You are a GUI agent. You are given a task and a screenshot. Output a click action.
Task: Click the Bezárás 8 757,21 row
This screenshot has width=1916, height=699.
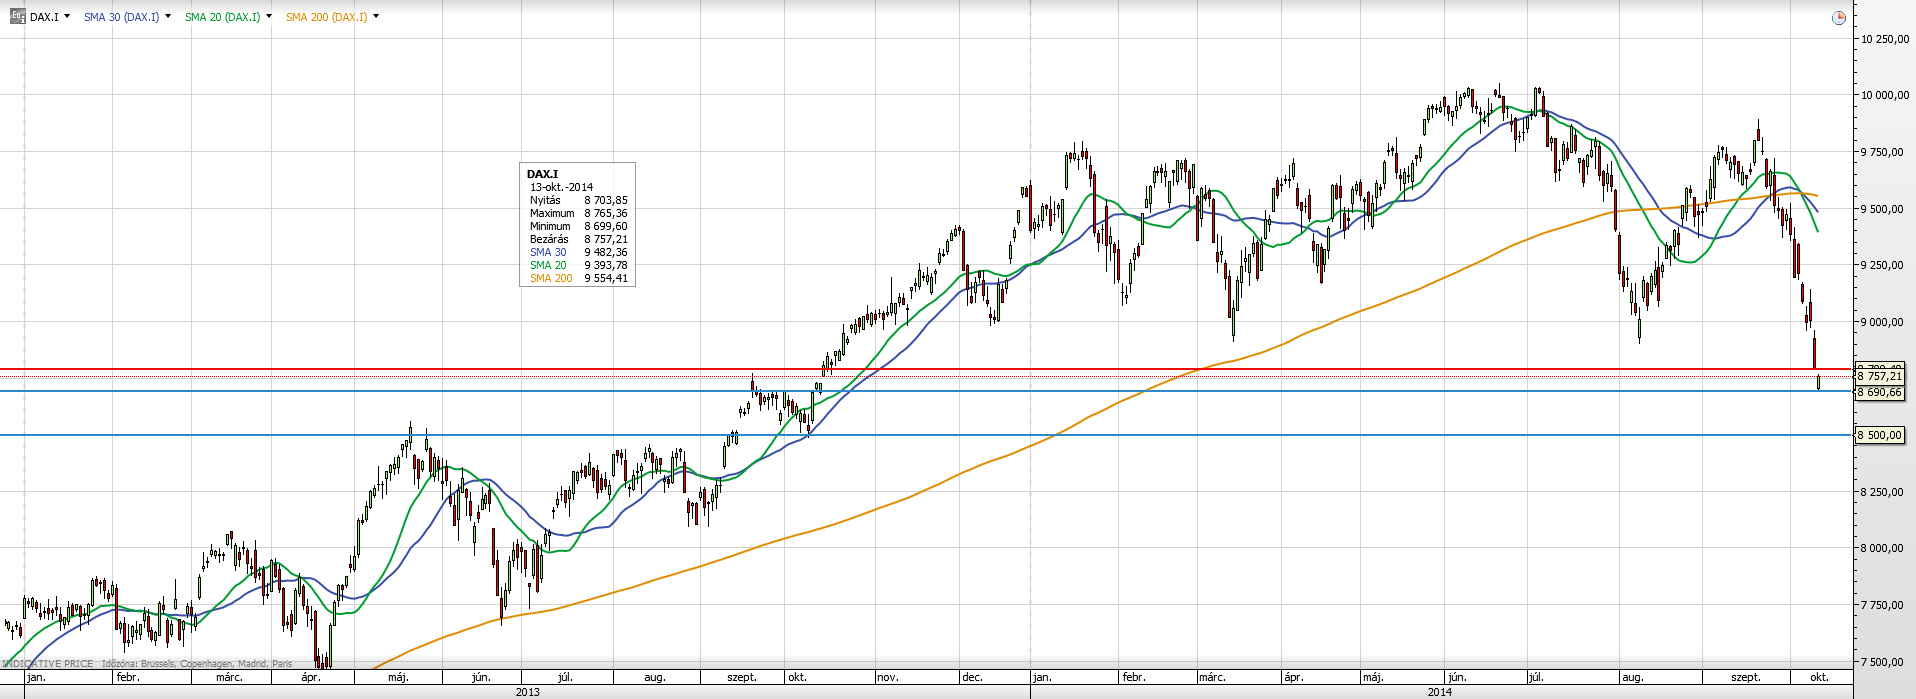[x=578, y=239]
